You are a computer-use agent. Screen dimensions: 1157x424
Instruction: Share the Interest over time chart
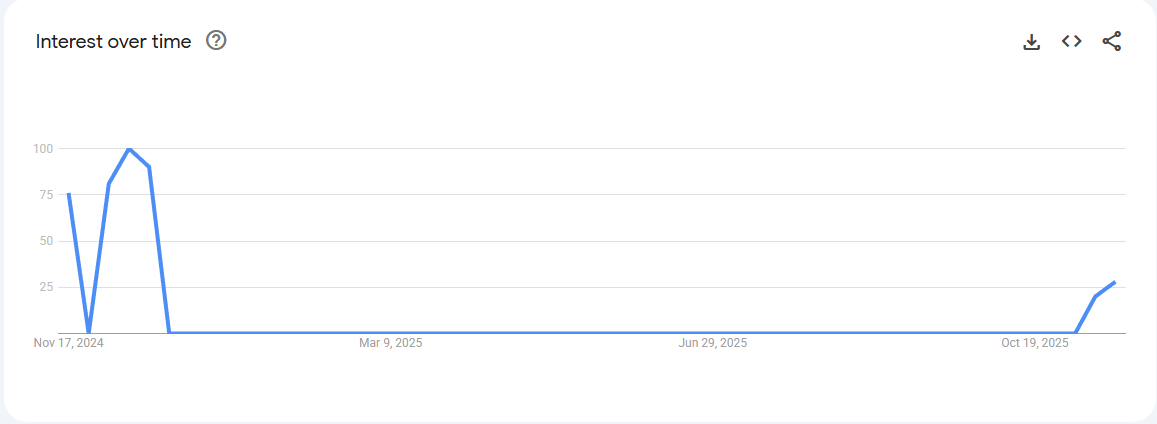click(1111, 41)
